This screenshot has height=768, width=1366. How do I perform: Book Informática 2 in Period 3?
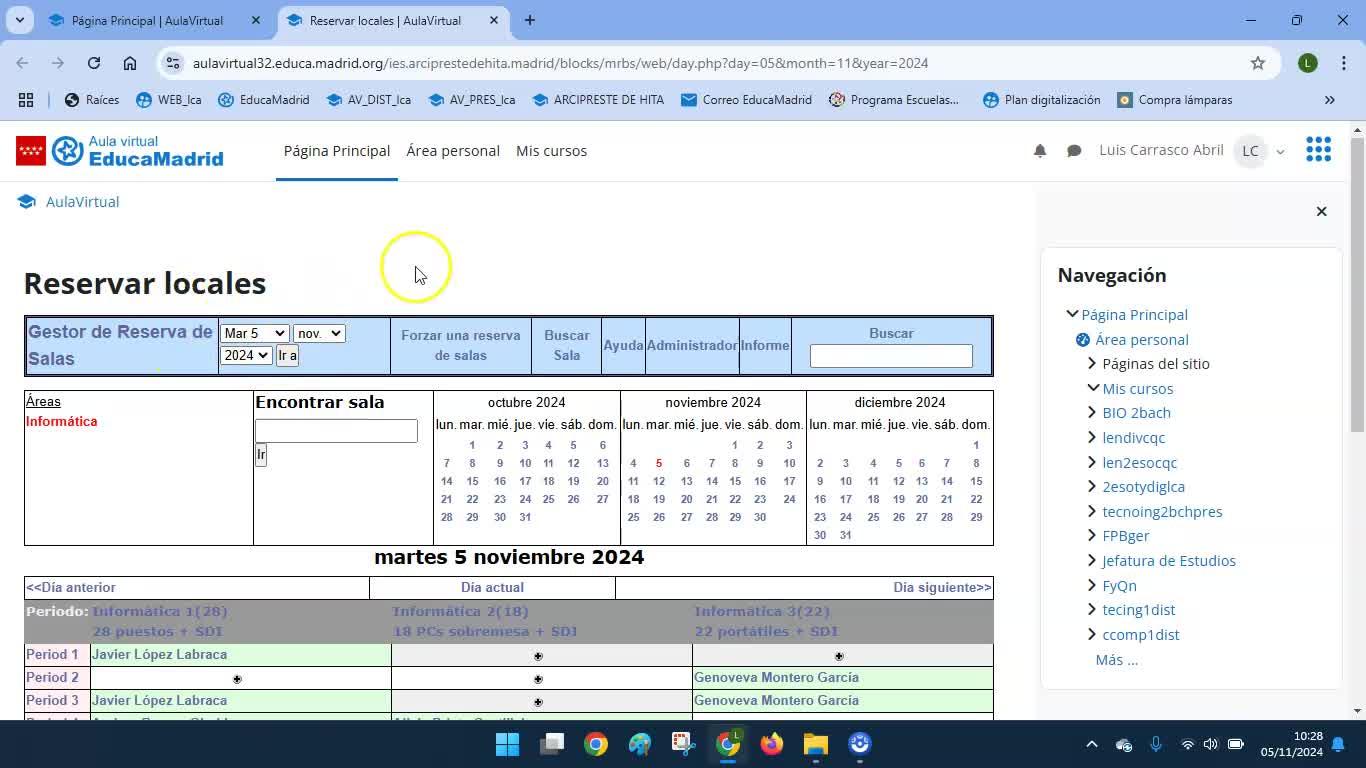tap(538, 702)
